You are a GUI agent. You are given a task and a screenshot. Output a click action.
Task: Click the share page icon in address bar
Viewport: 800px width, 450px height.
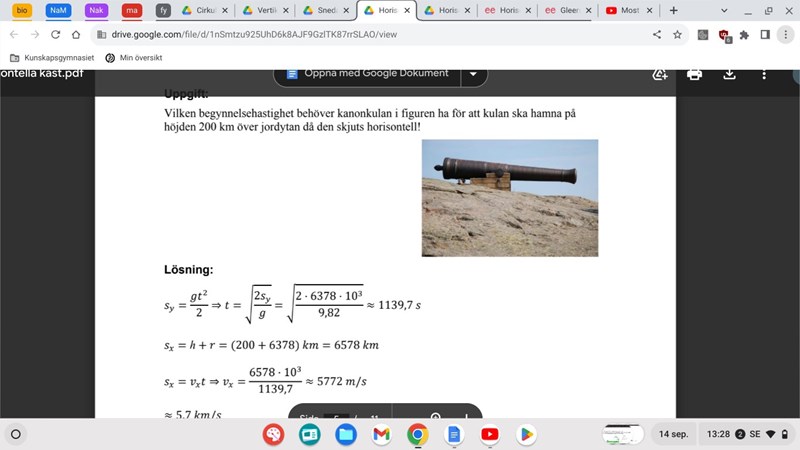tap(657, 34)
